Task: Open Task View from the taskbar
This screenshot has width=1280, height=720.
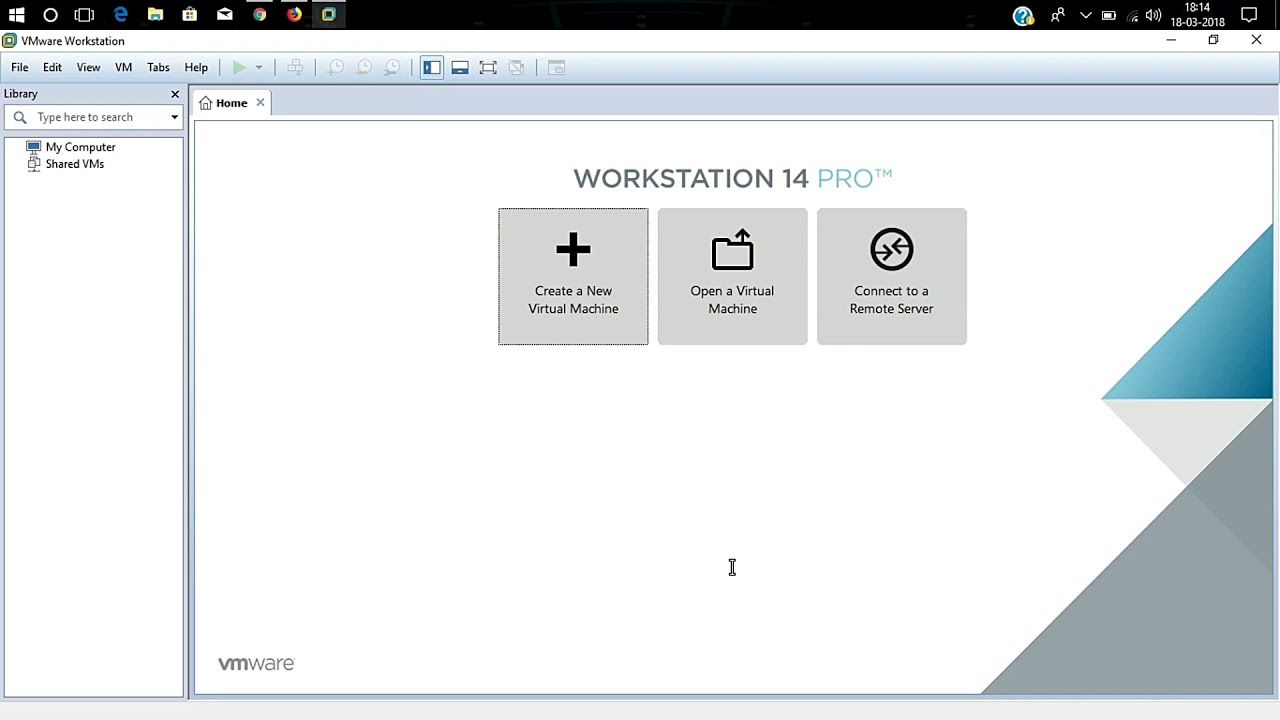Action: 84,15
